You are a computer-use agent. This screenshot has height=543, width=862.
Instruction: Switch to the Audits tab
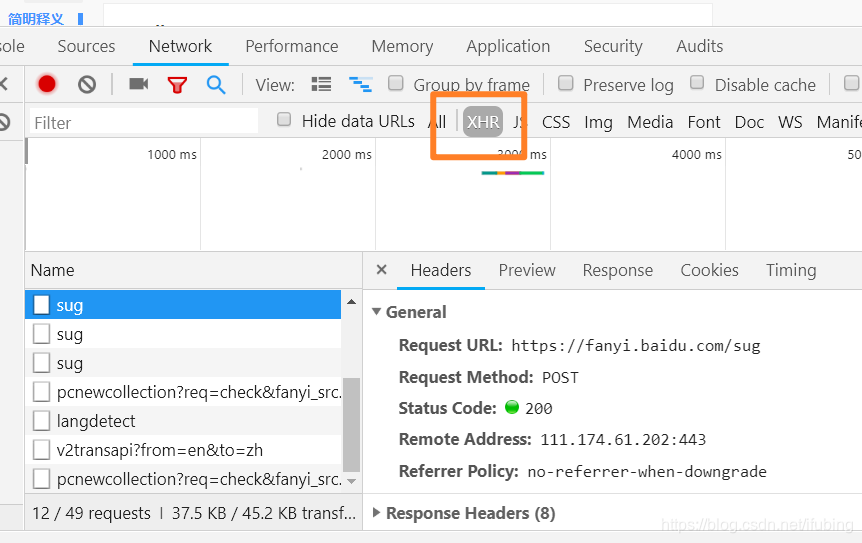[699, 46]
